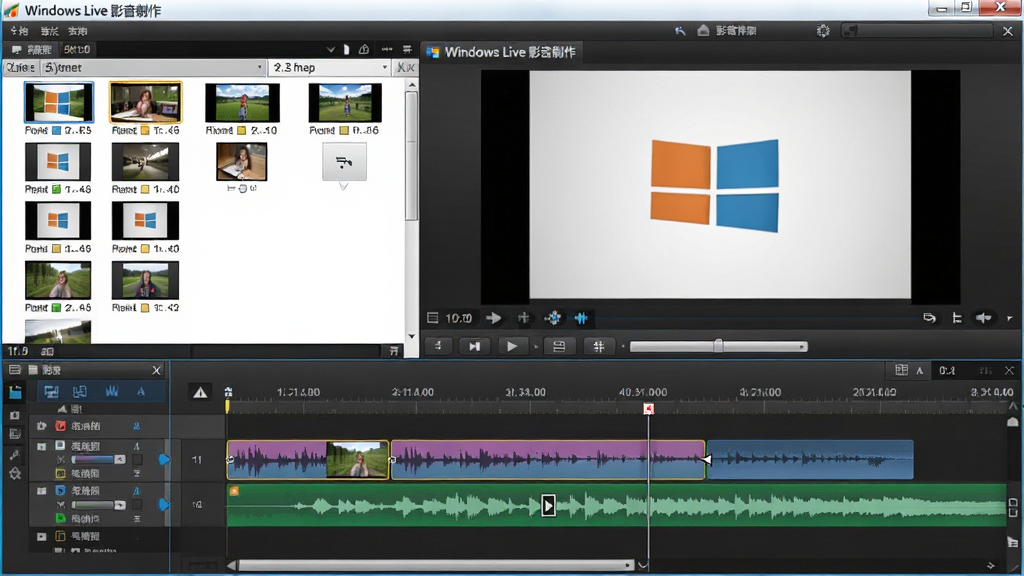Select the blue pan/move icon under the preview
The width and height of the screenshot is (1024, 576).
(x=552, y=318)
